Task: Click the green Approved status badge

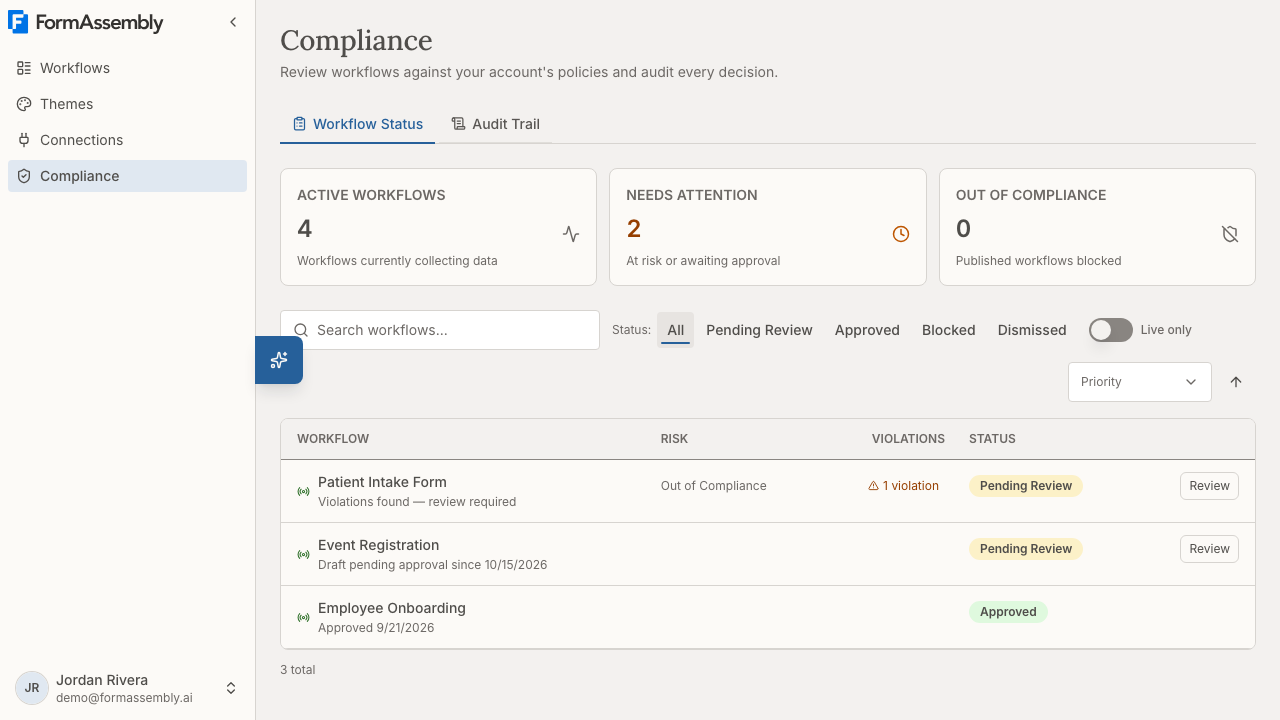Action: [x=1008, y=612]
